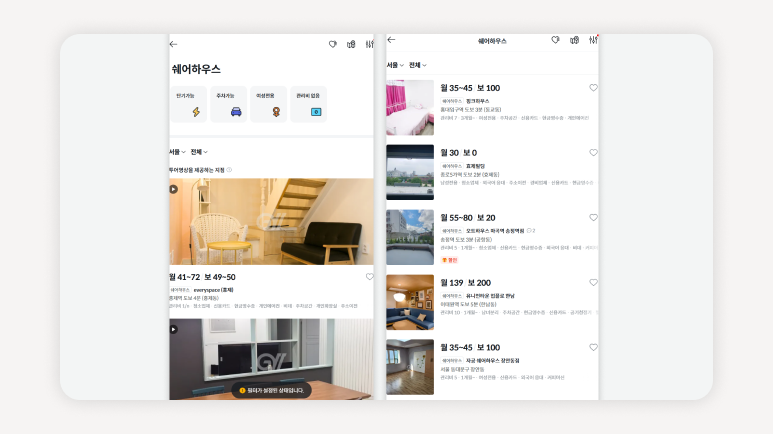The height and width of the screenshot is (434, 773).
Task: Open the empty wood-floor room thumbnail
Action: click(x=410, y=367)
